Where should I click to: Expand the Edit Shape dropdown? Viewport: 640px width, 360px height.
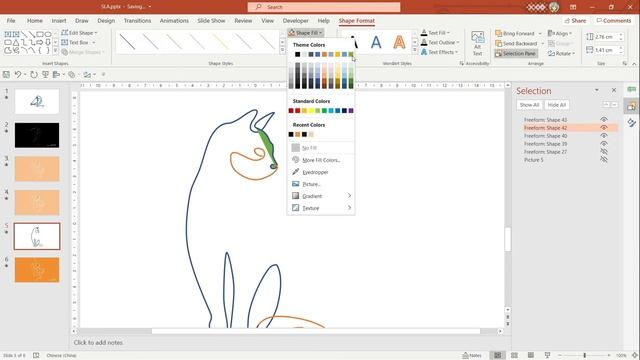[79, 33]
